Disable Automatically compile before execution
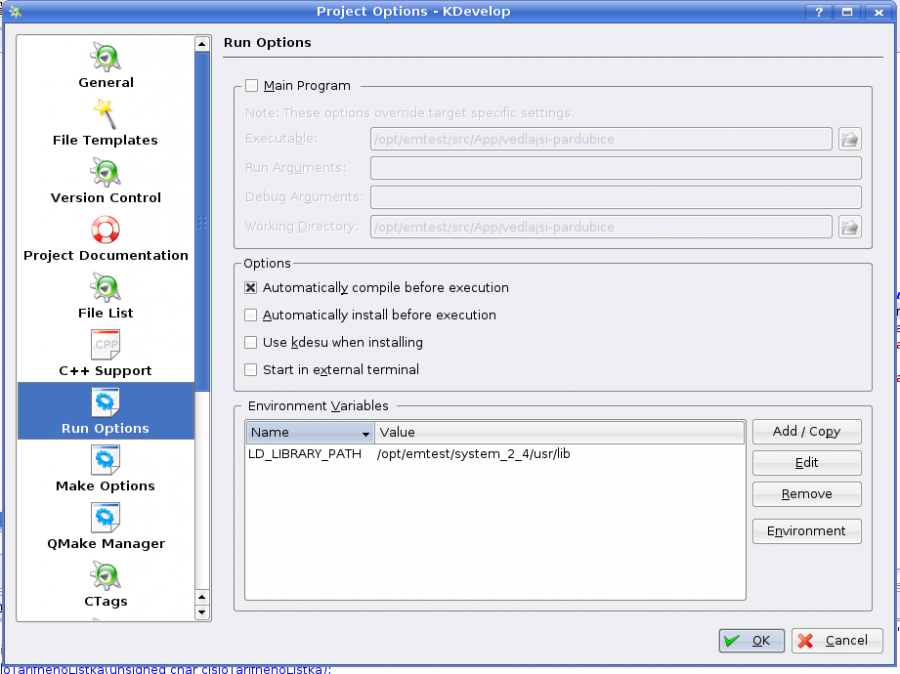Image resolution: width=900 pixels, height=674 pixels. (x=251, y=288)
